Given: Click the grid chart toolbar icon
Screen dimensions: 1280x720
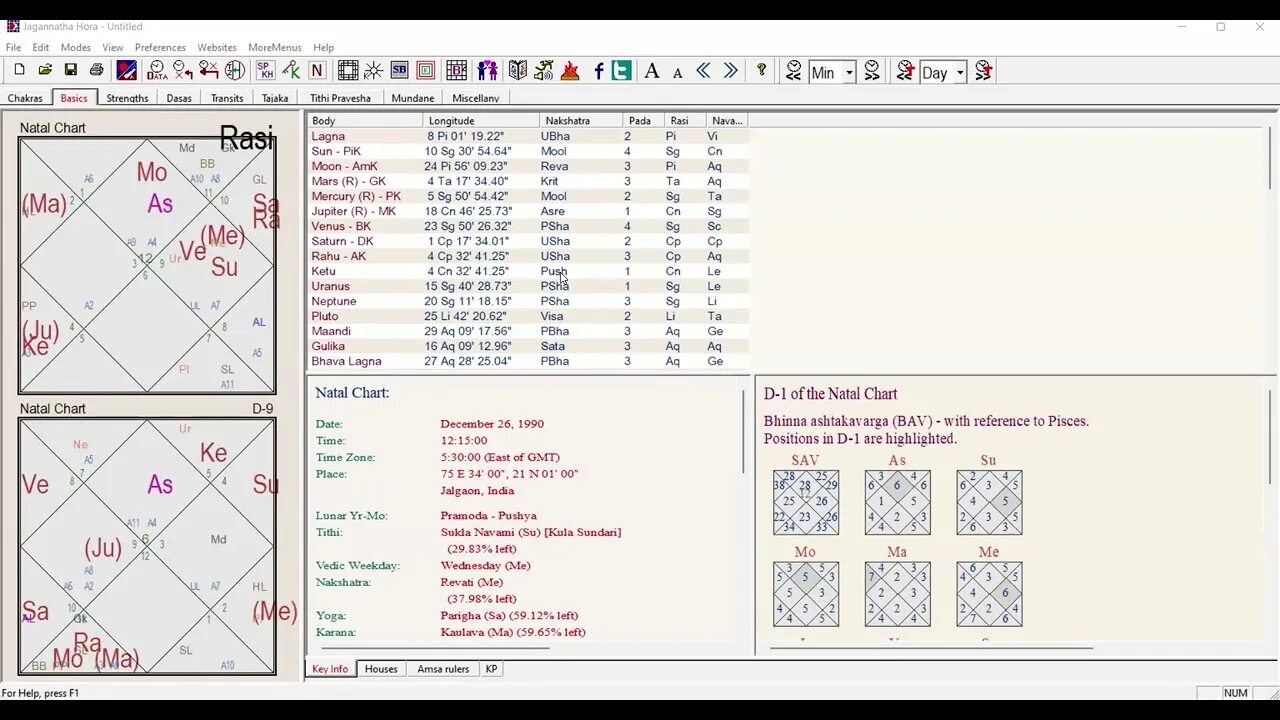Looking at the screenshot, I should 347,70.
